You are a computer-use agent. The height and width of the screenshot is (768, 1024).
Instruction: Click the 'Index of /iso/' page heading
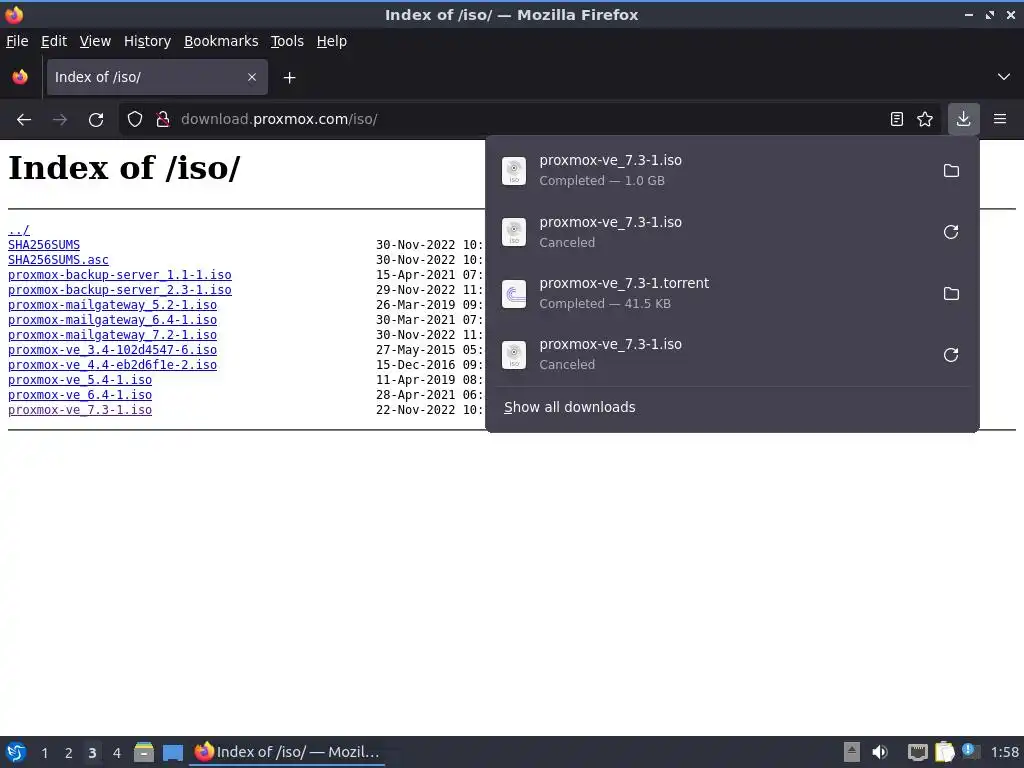(x=124, y=168)
